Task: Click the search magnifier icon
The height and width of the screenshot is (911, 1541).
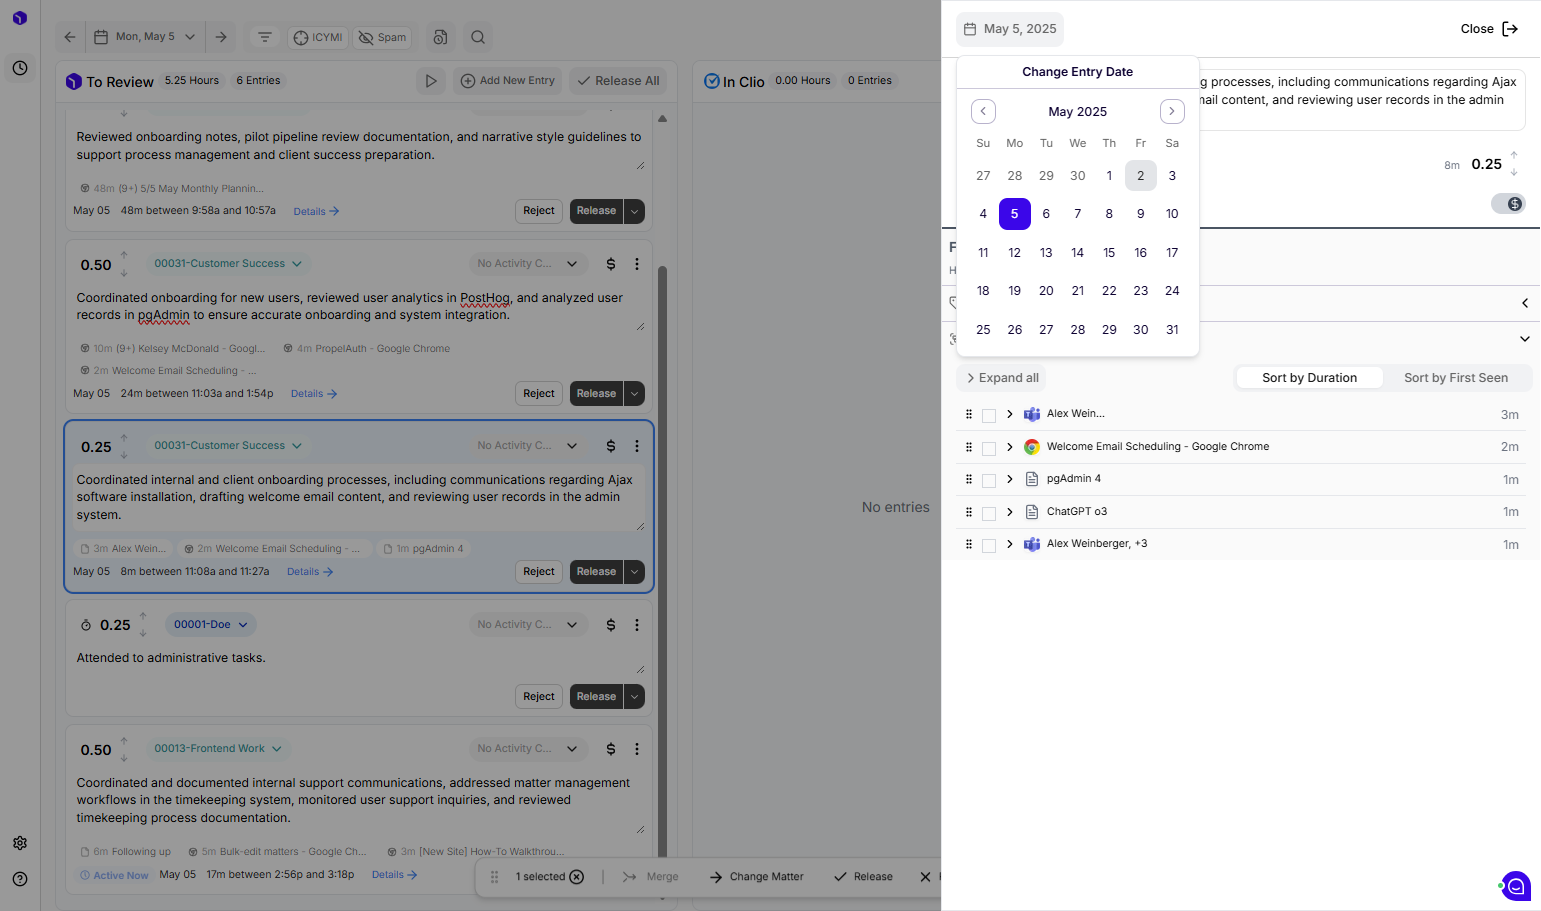Action: point(478,37)
